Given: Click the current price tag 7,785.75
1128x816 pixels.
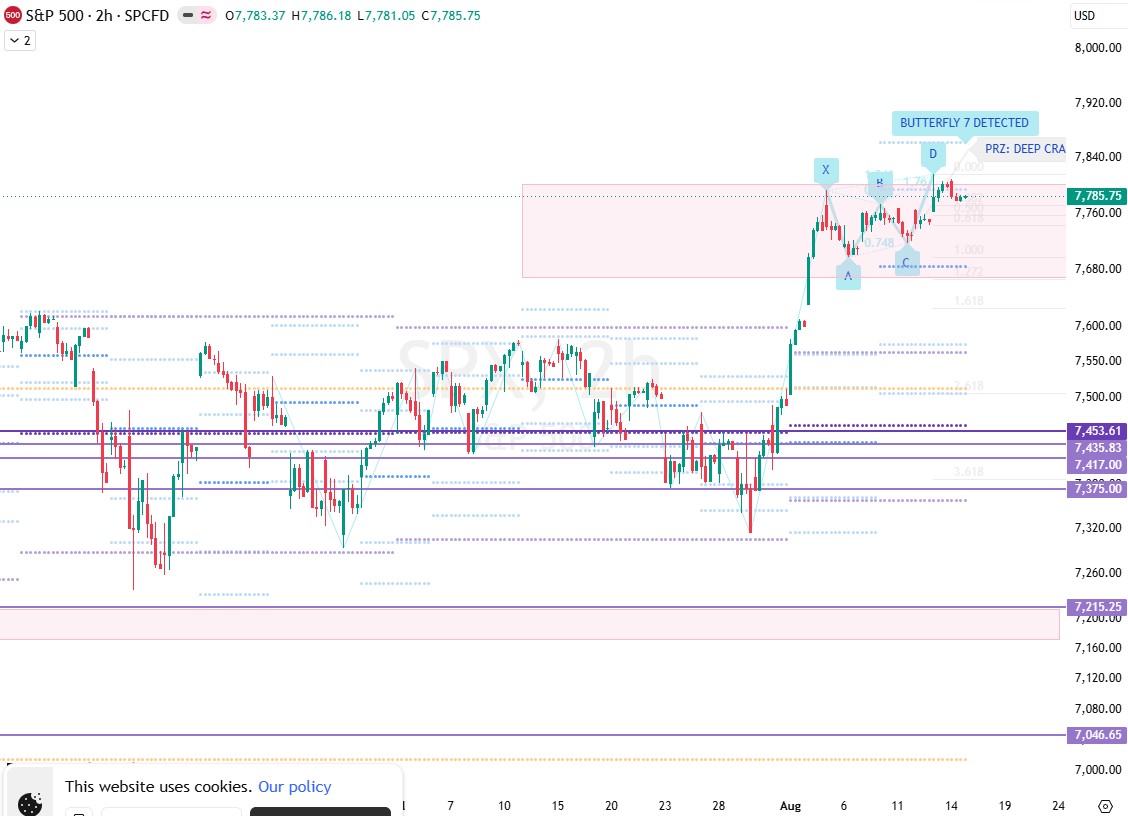Looking at the screenshot, I should click(x=1097, y=196).
